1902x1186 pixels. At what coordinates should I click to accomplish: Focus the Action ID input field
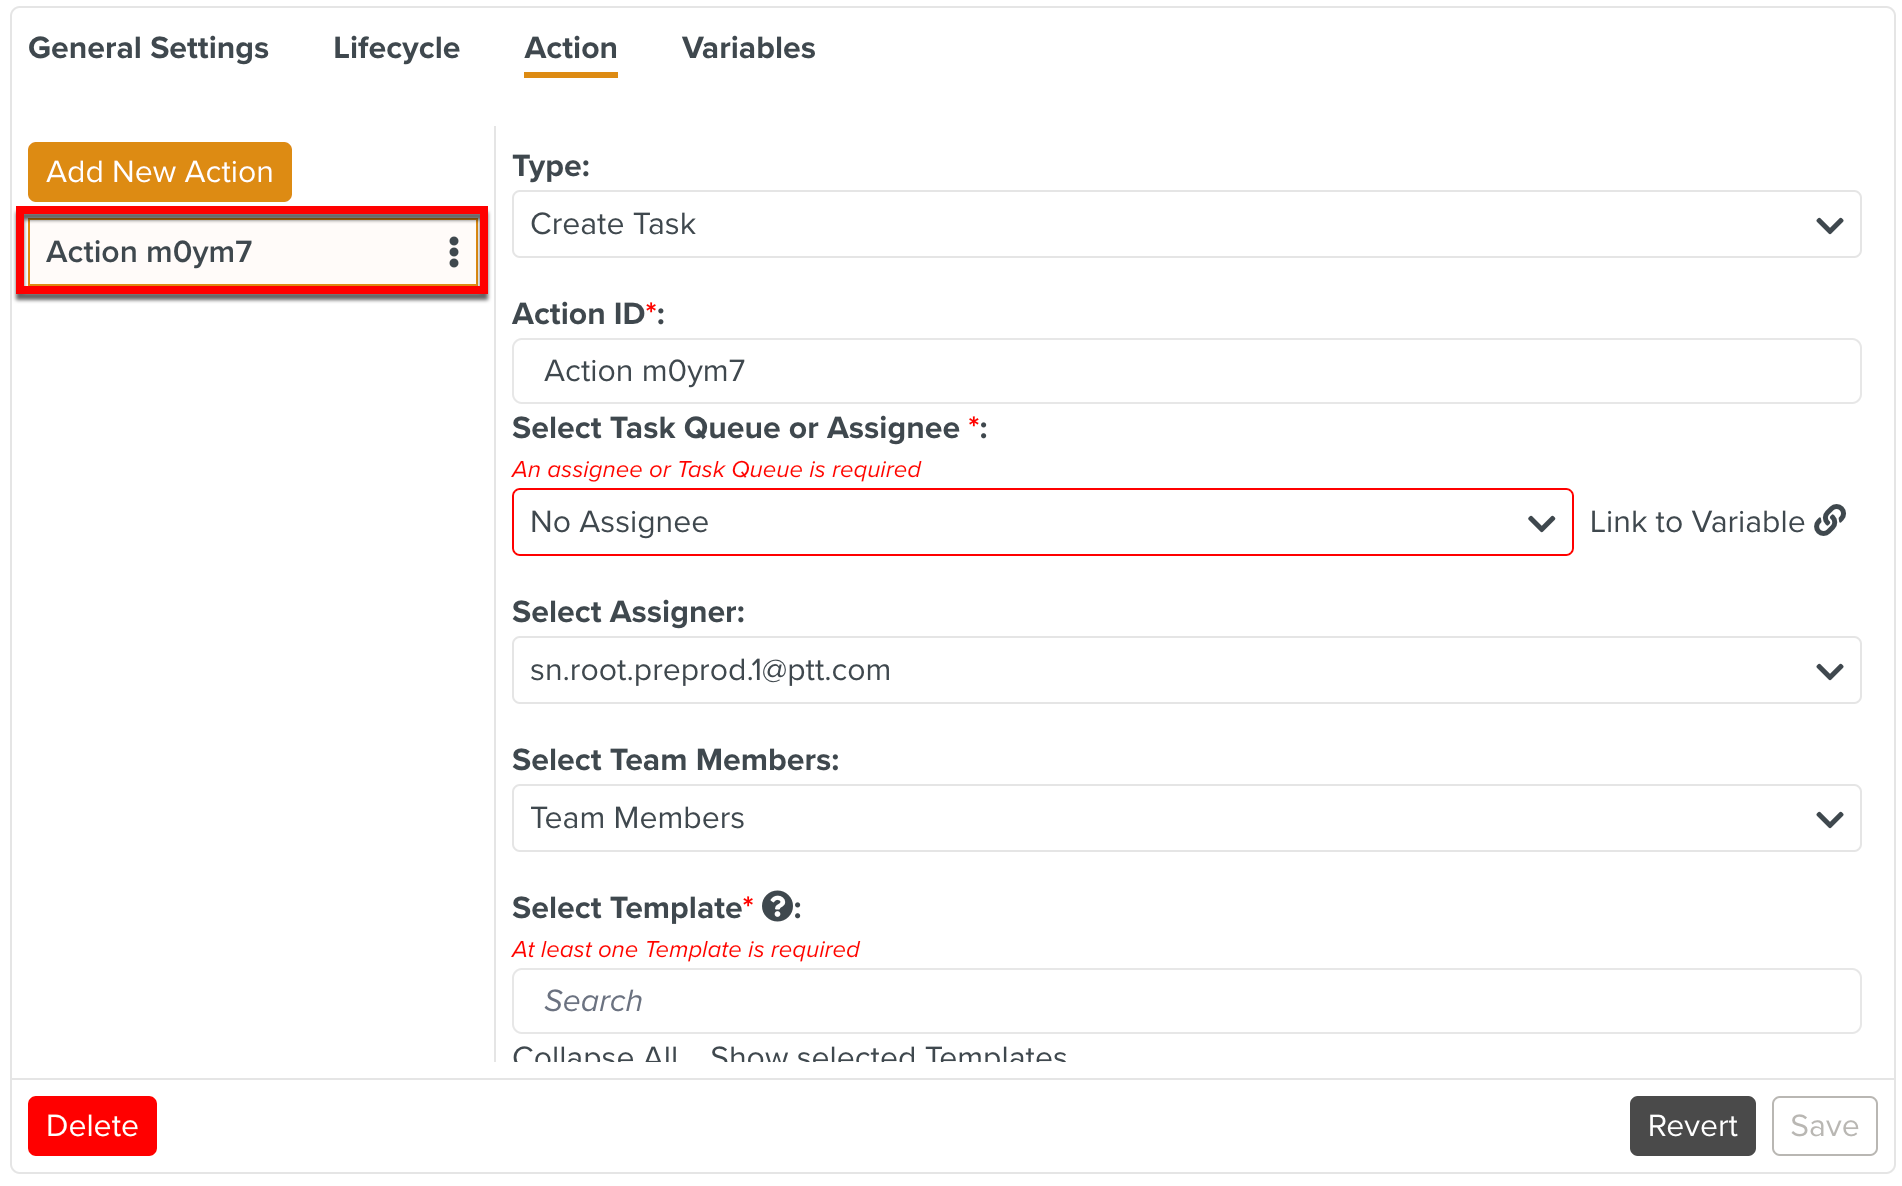(1185, 371)
